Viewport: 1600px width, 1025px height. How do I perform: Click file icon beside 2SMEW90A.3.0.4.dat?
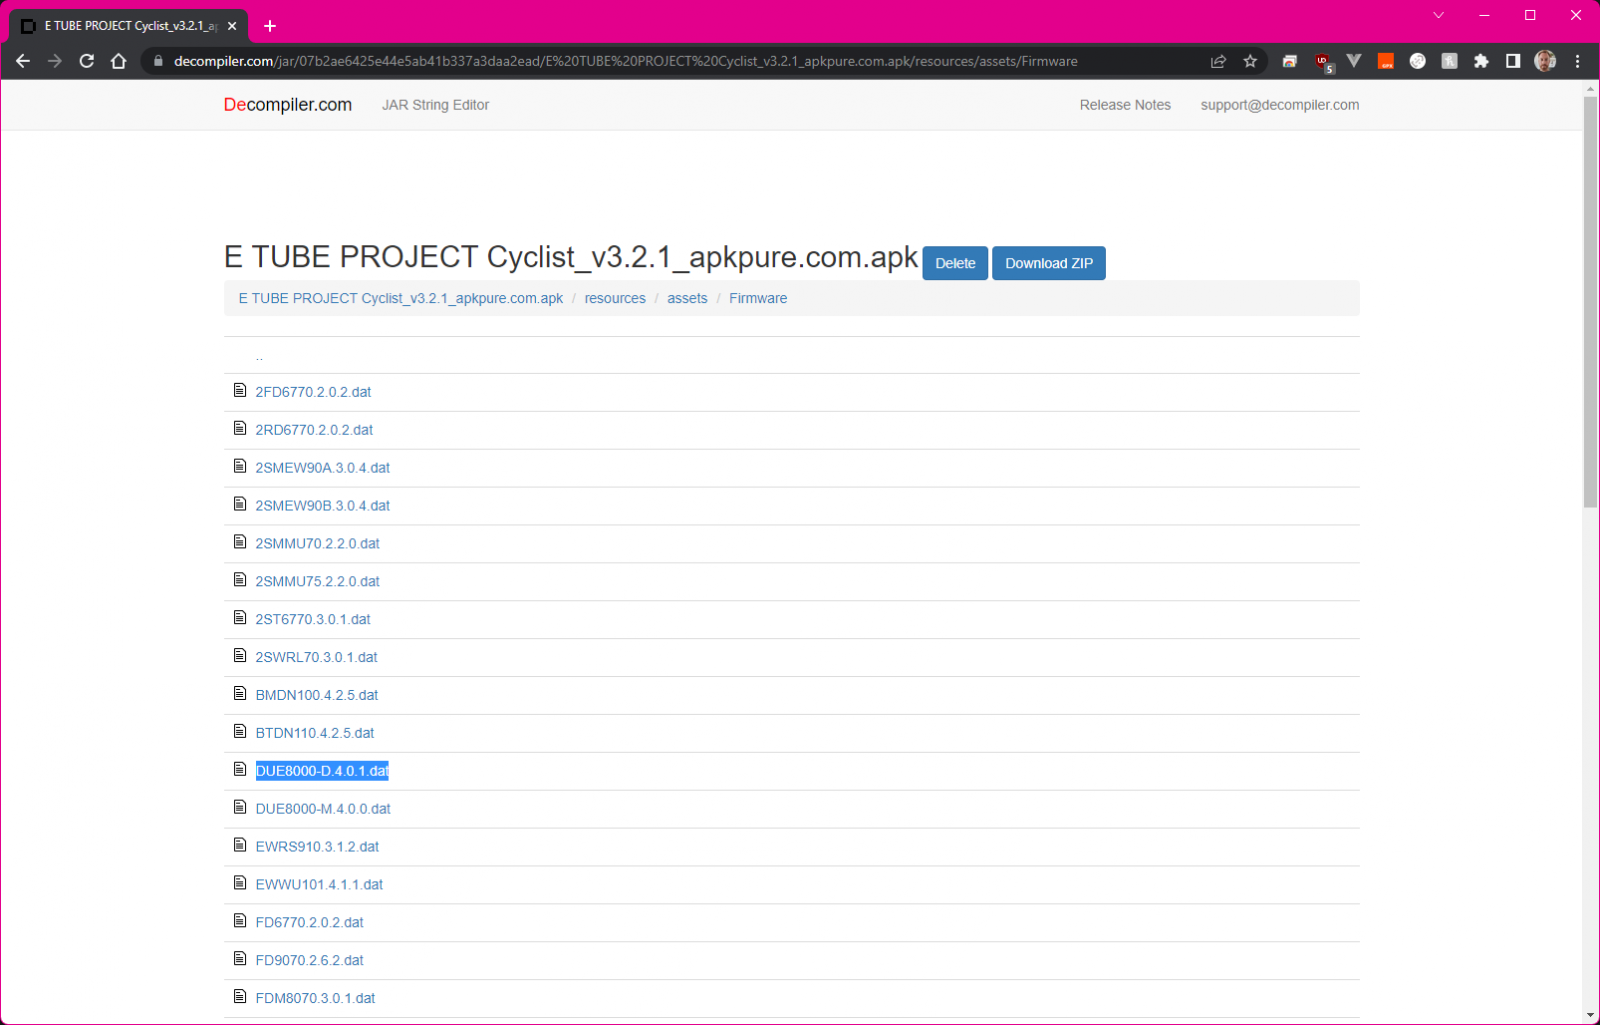tap(240, 466)
